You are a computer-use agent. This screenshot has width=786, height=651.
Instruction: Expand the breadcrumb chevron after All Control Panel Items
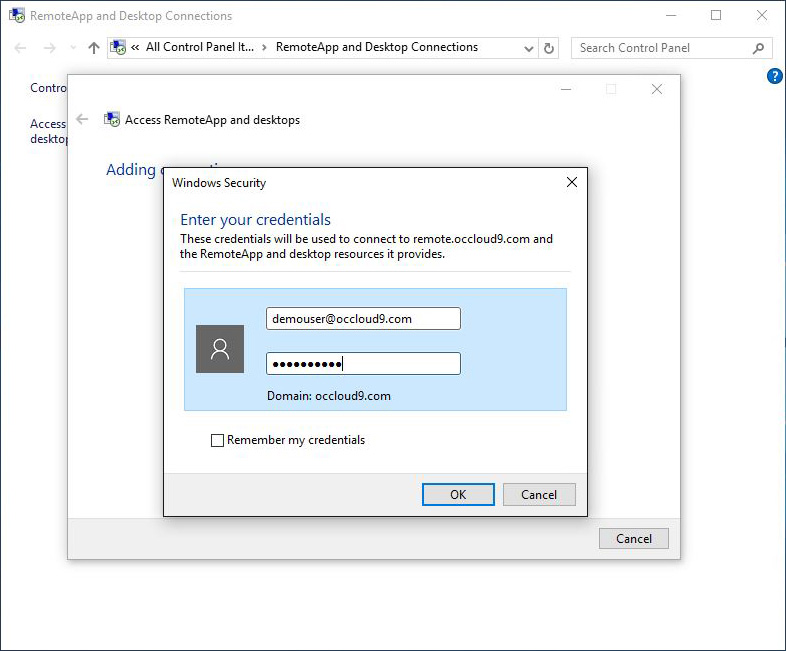(264, 48)
